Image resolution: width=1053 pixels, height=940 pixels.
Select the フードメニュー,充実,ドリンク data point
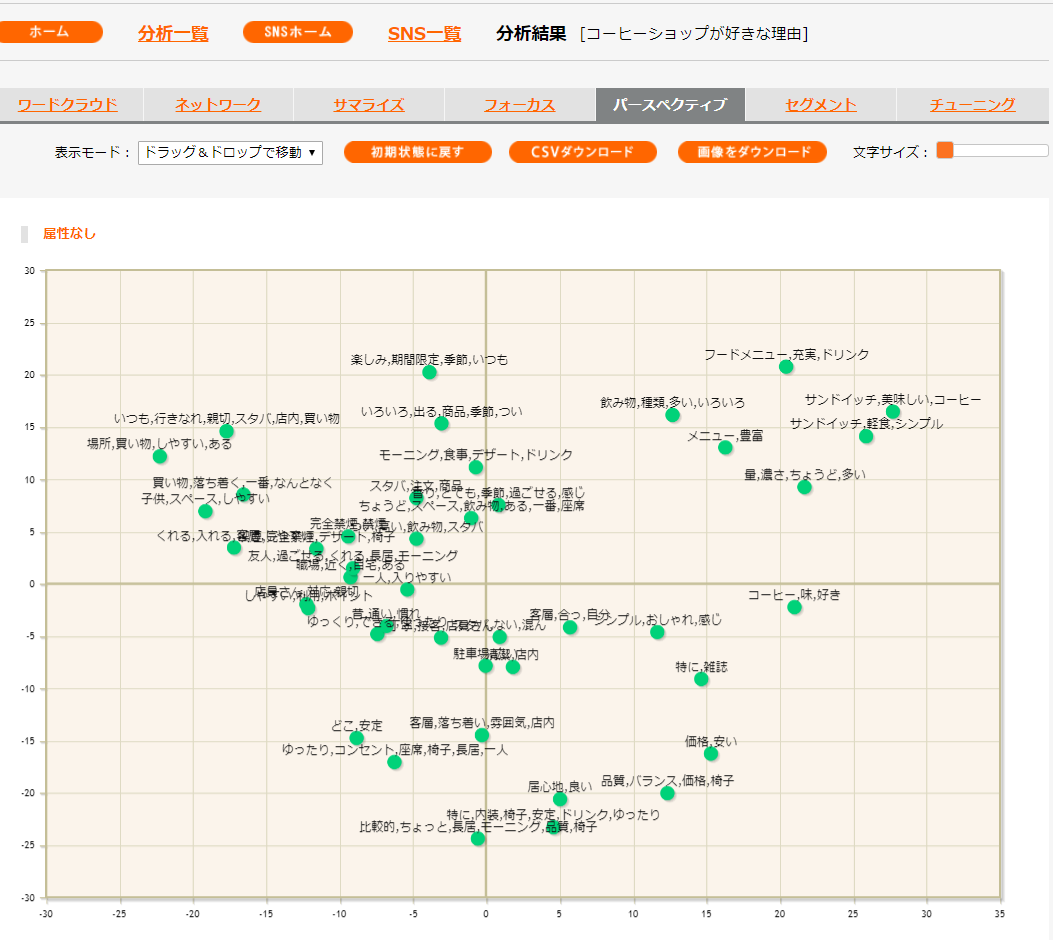(x=786, y=367)
